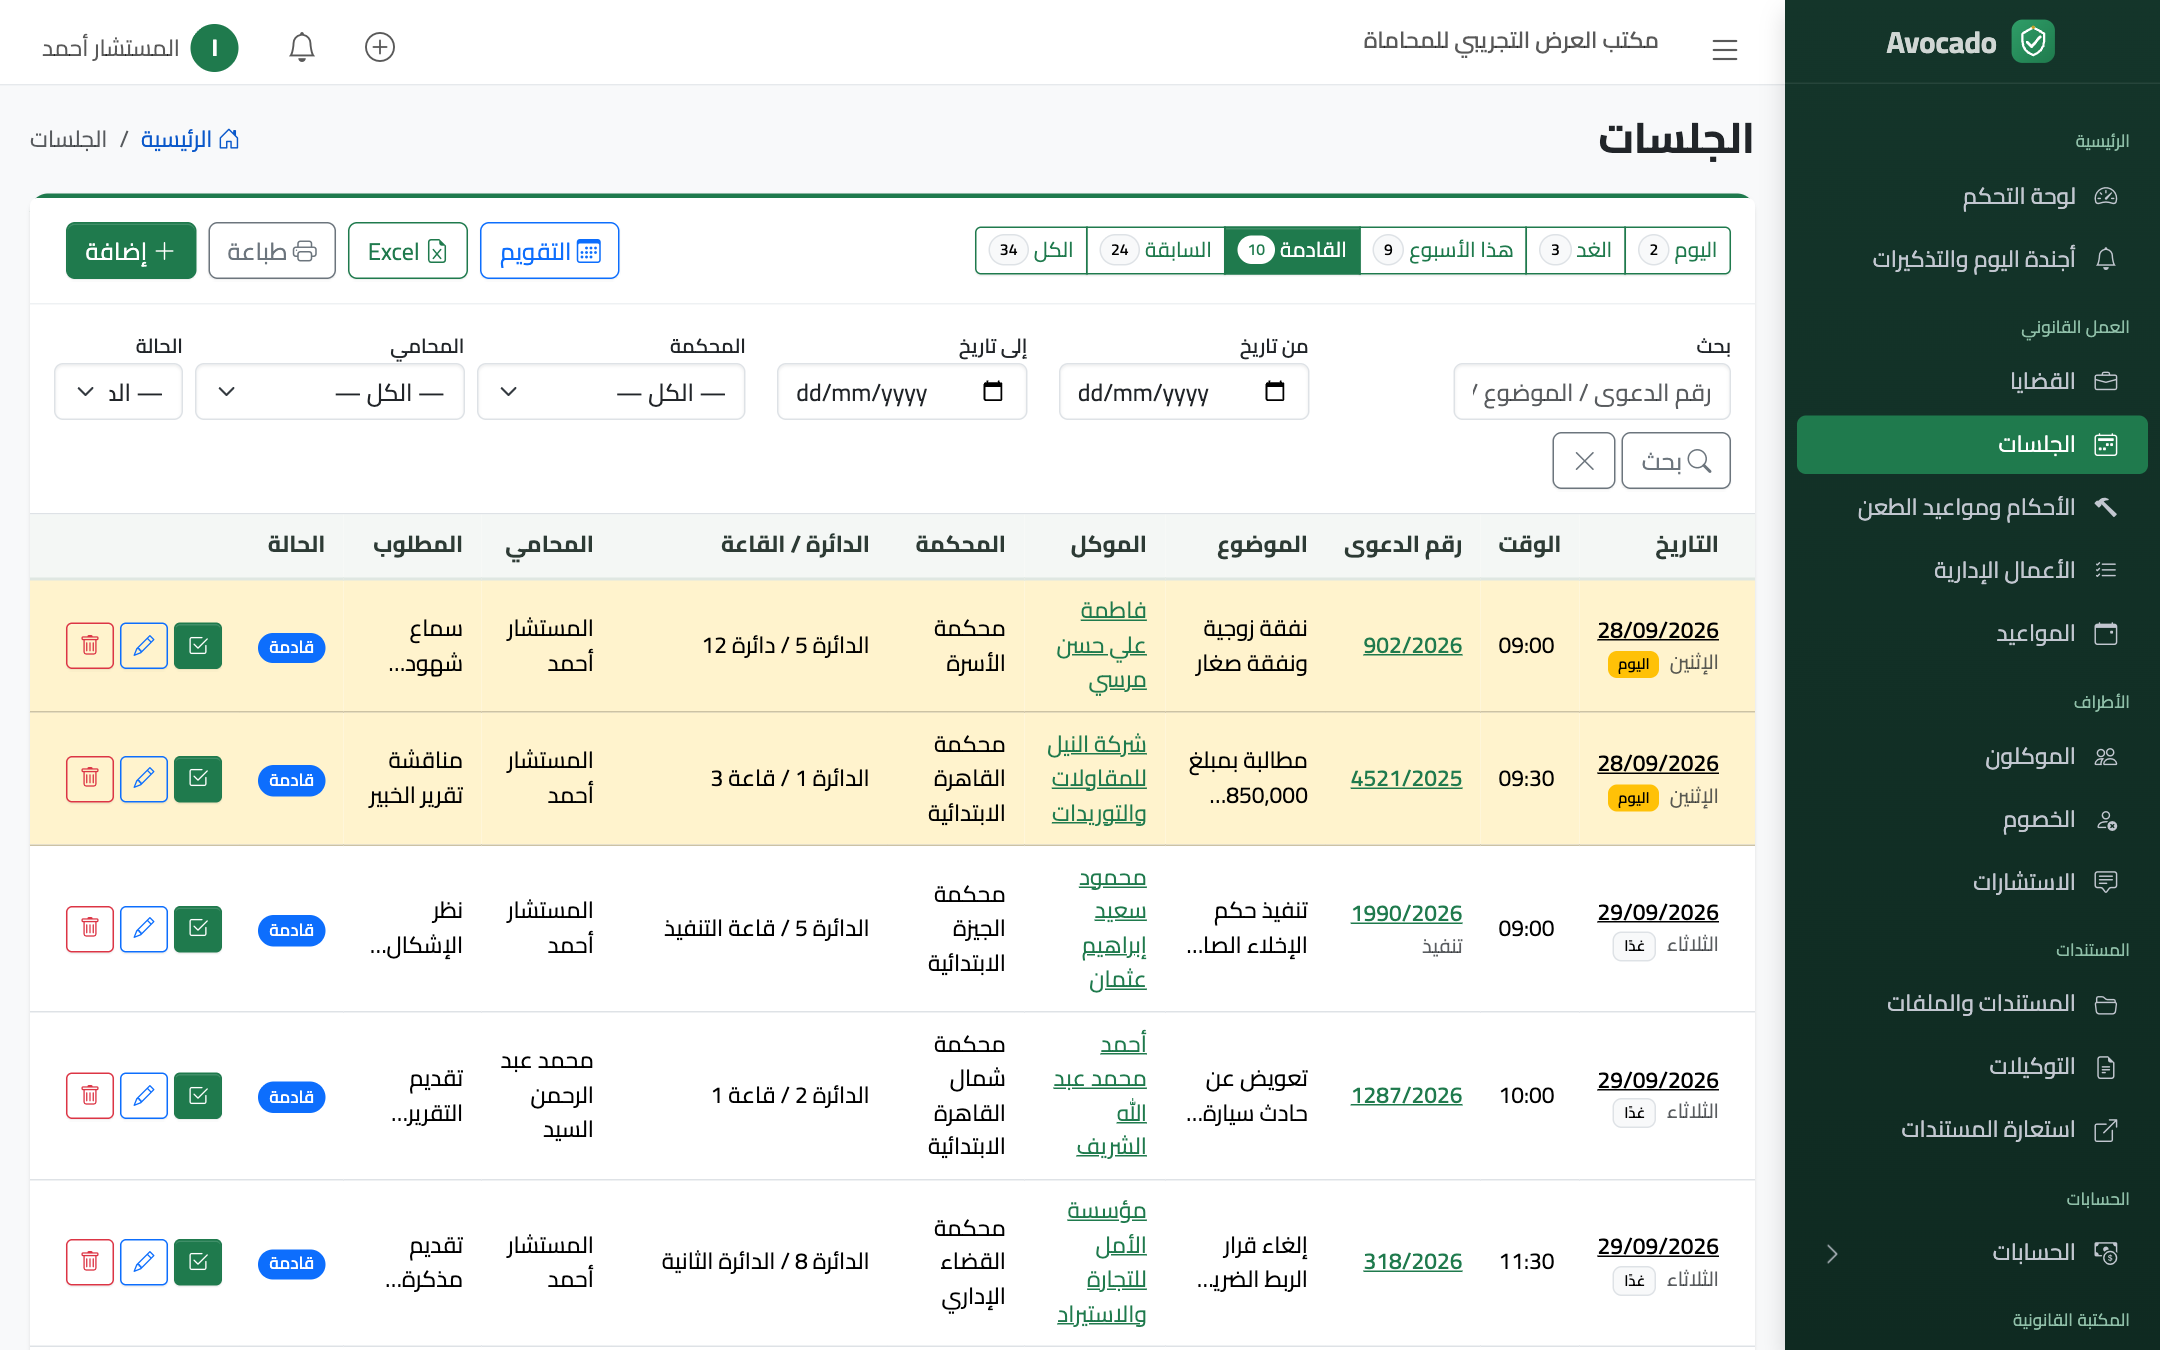Open the To date calendar picker

[993, 391]
